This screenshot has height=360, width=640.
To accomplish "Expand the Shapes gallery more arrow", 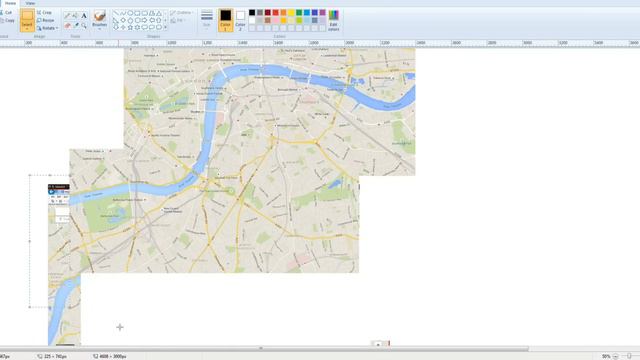I will [x=165, y=27].
